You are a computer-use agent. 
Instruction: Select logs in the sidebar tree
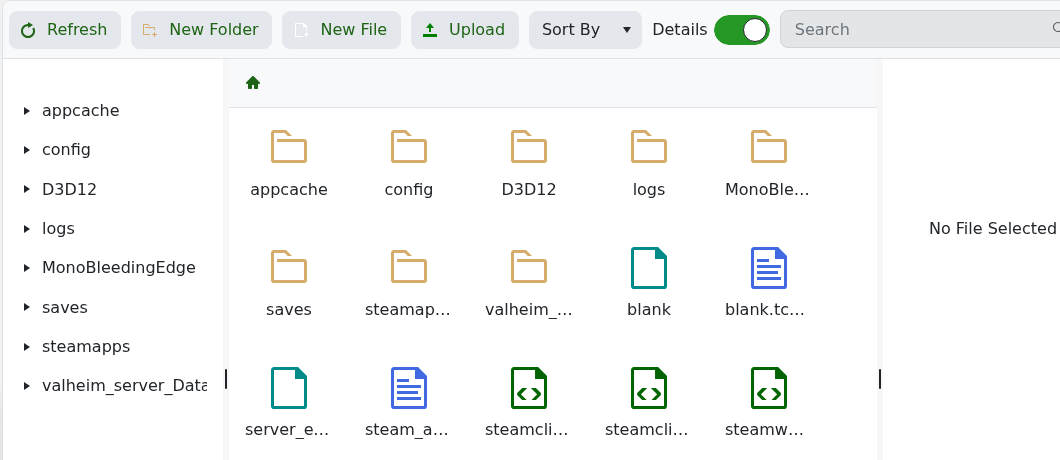[x=58, y=229]
